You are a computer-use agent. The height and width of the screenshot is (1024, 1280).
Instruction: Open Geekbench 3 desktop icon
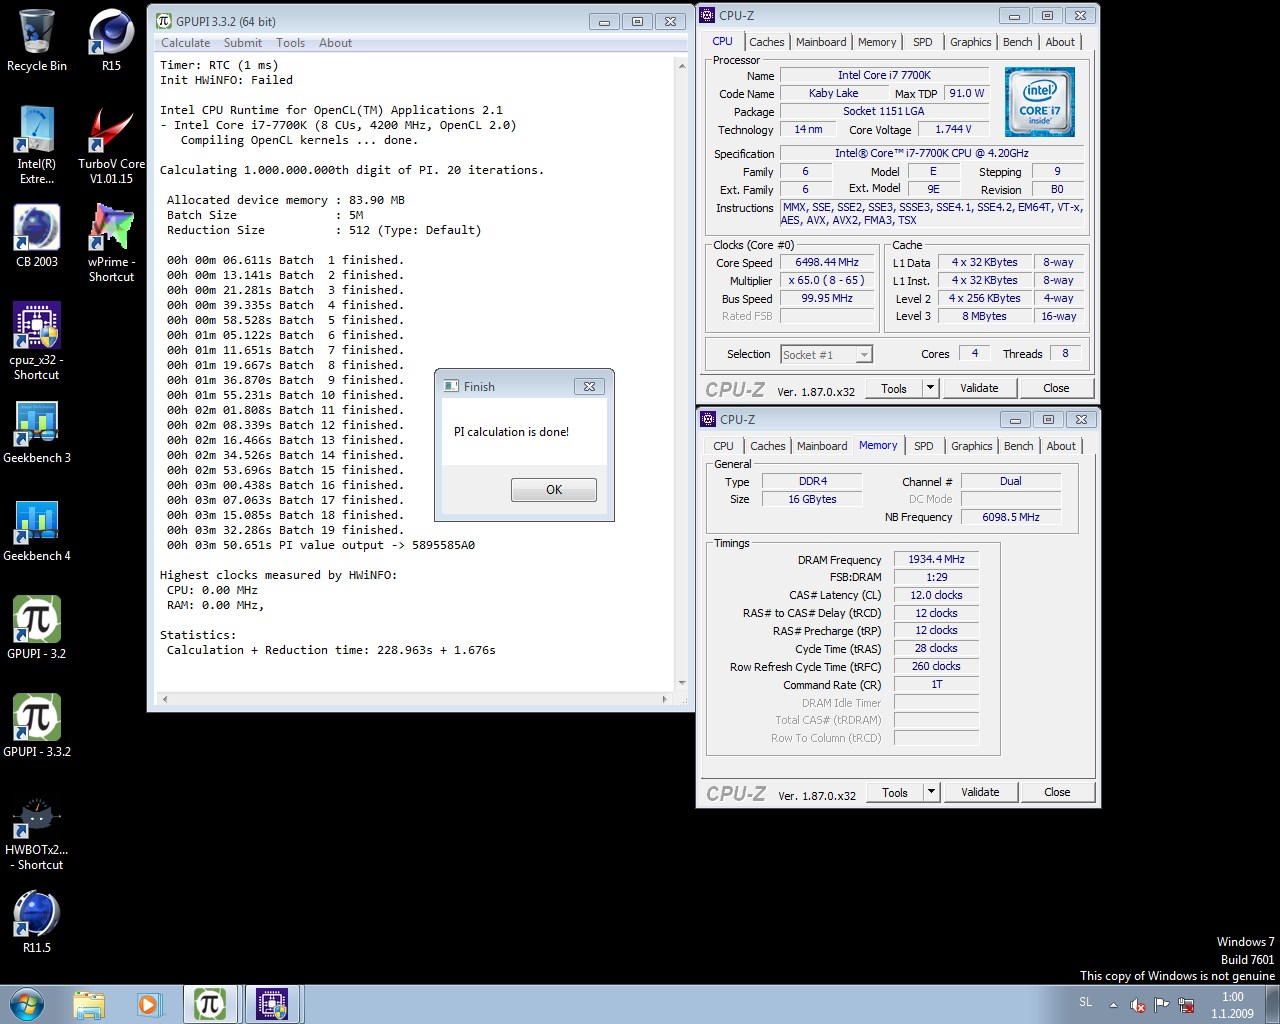tap(37, 432)
